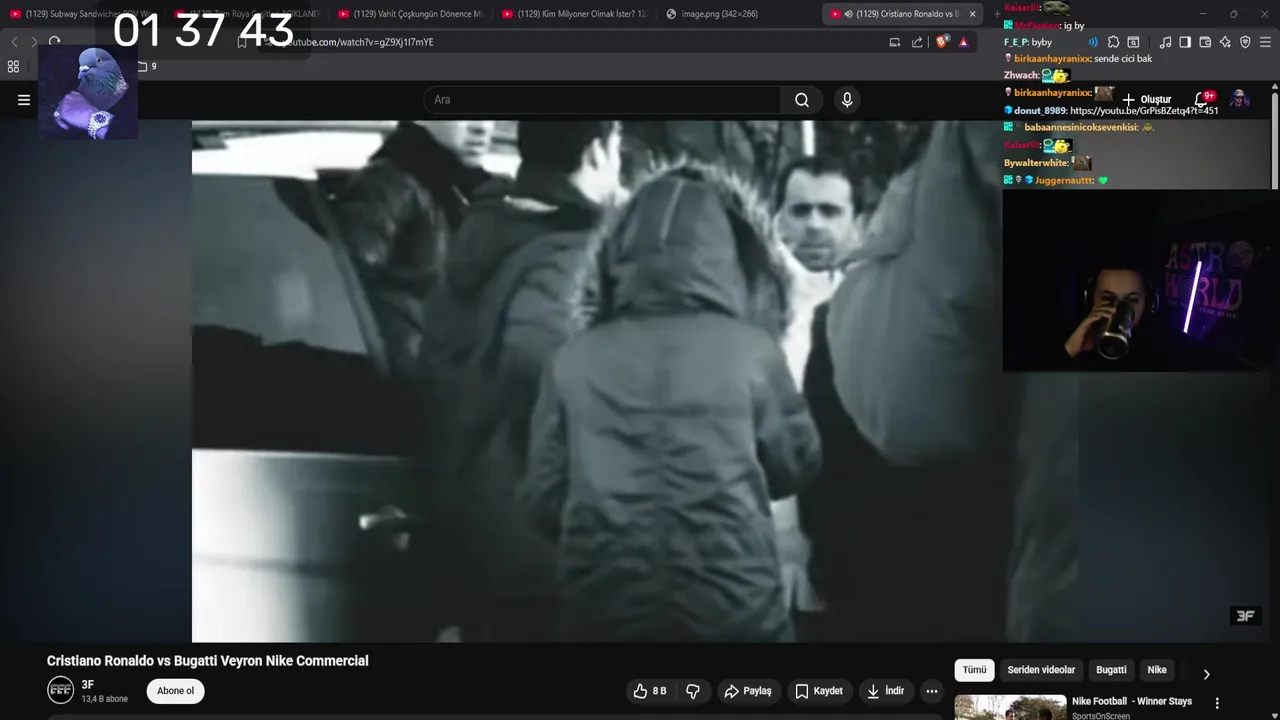Close the Cristiano Ronaldo tab
The image size is (1280, 720).
pyautogui.click(x=972, y=14)
